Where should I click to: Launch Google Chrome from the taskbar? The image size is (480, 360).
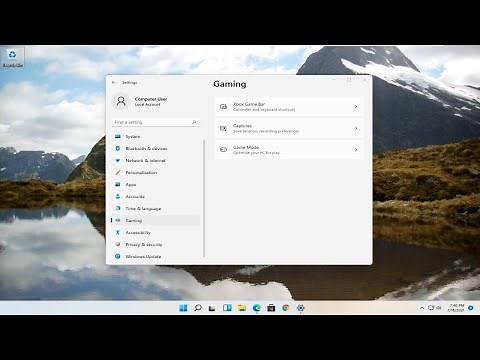point(286,308)
